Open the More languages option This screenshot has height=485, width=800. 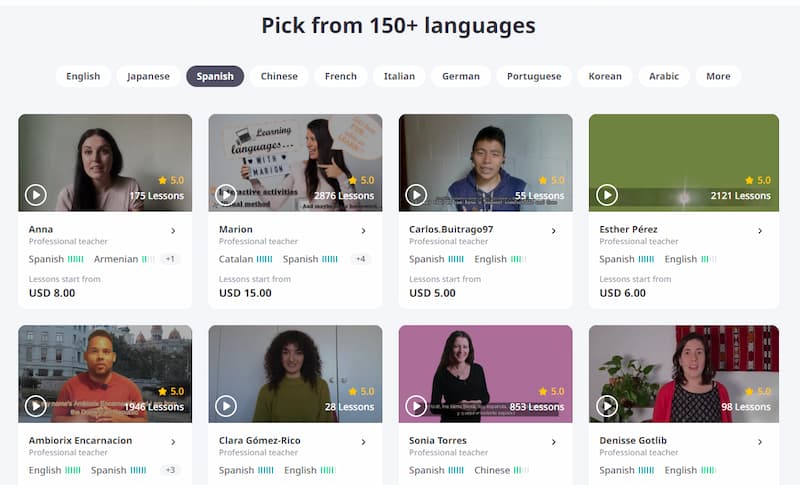(x=718, y=76)
